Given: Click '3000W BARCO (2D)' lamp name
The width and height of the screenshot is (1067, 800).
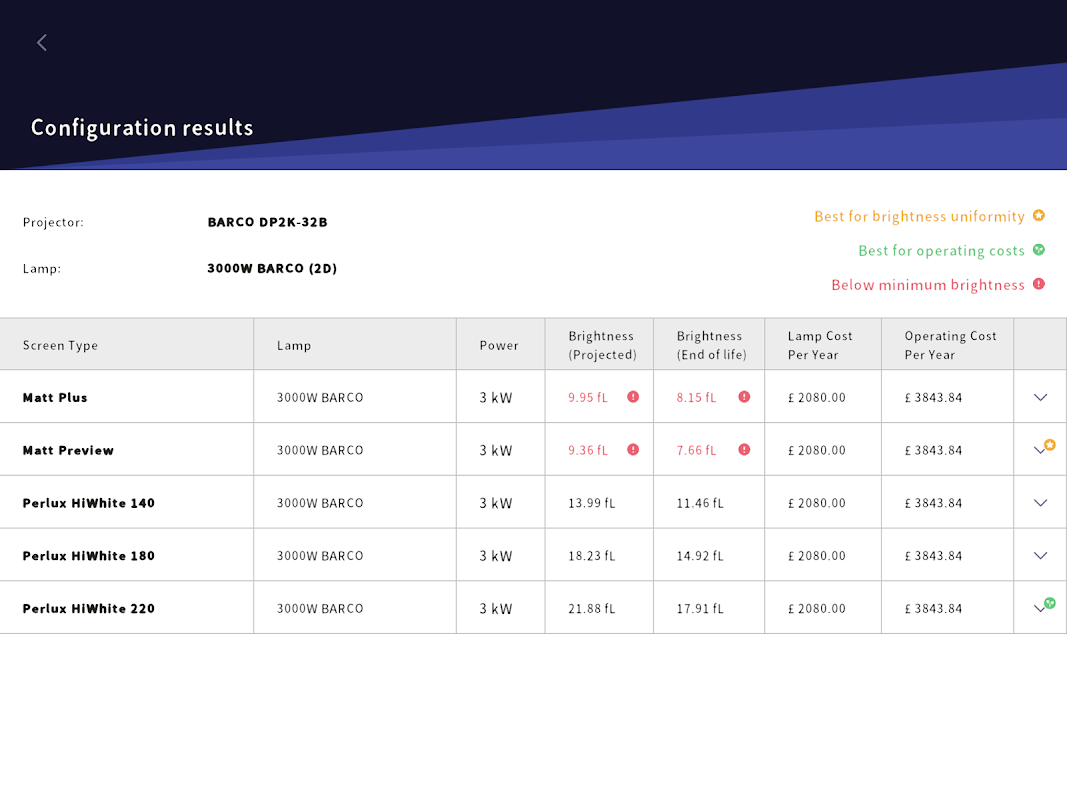Looking at the screenshot, I should (272, 269).
